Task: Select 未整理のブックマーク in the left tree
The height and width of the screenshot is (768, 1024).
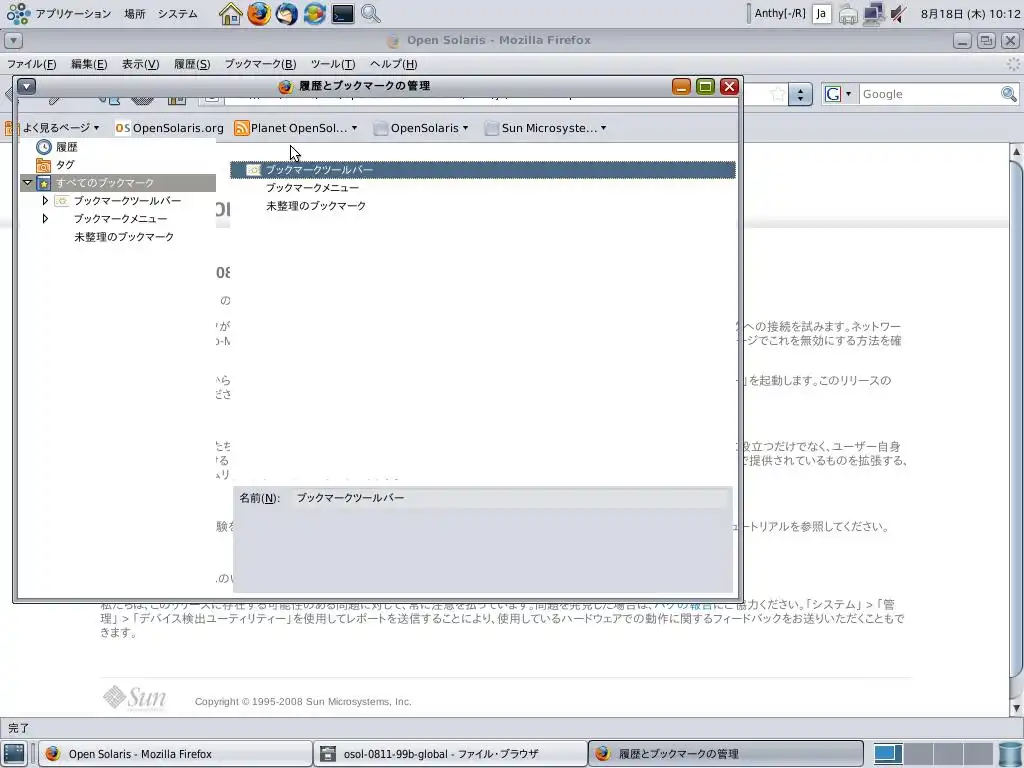Action: [x=123, y=236]
